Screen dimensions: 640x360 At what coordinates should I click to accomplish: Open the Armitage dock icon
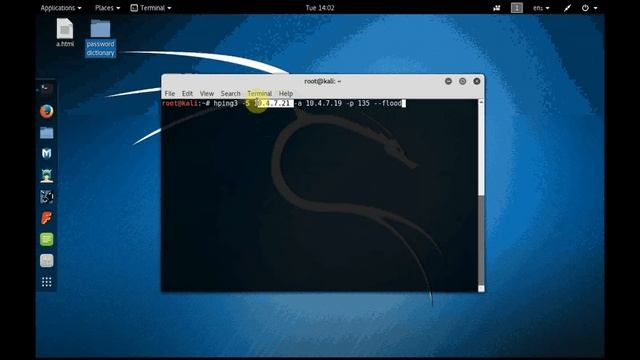point(47,176)
